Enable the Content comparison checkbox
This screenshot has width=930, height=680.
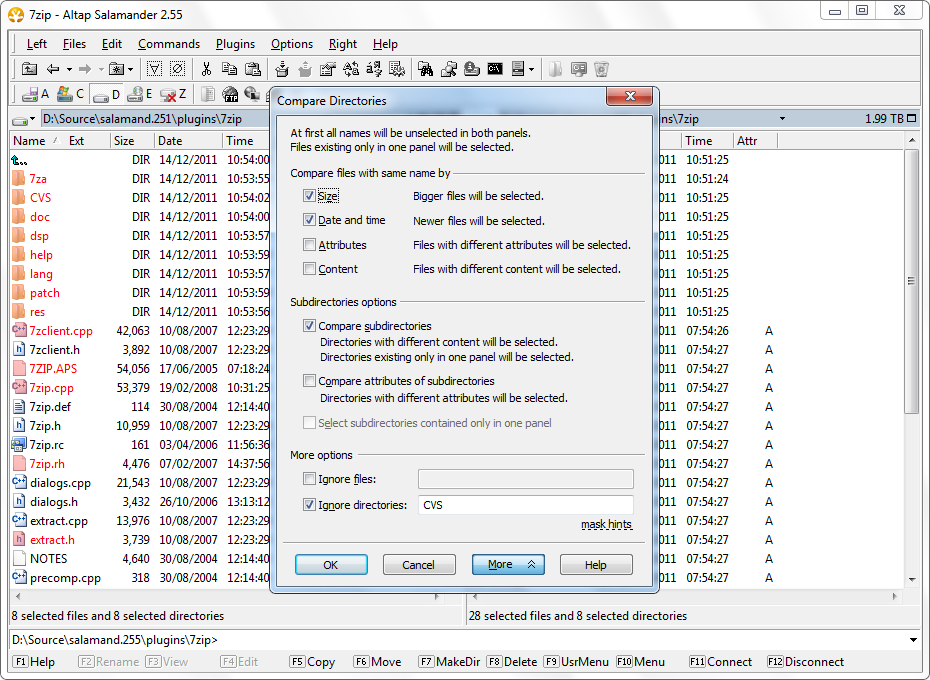pyautogui.click(x=309, y=269)
